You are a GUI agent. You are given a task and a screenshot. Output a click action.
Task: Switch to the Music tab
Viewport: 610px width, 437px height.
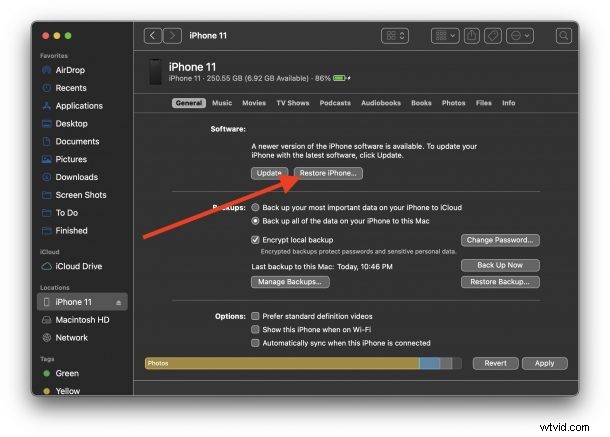pos(222,103)
